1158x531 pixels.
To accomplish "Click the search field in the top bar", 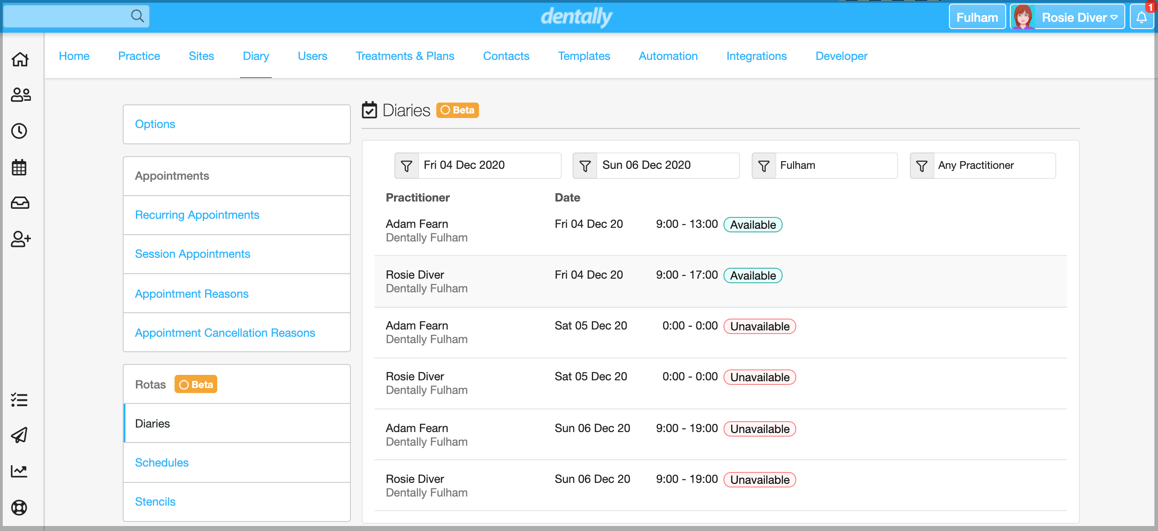I will coord(68,16).
